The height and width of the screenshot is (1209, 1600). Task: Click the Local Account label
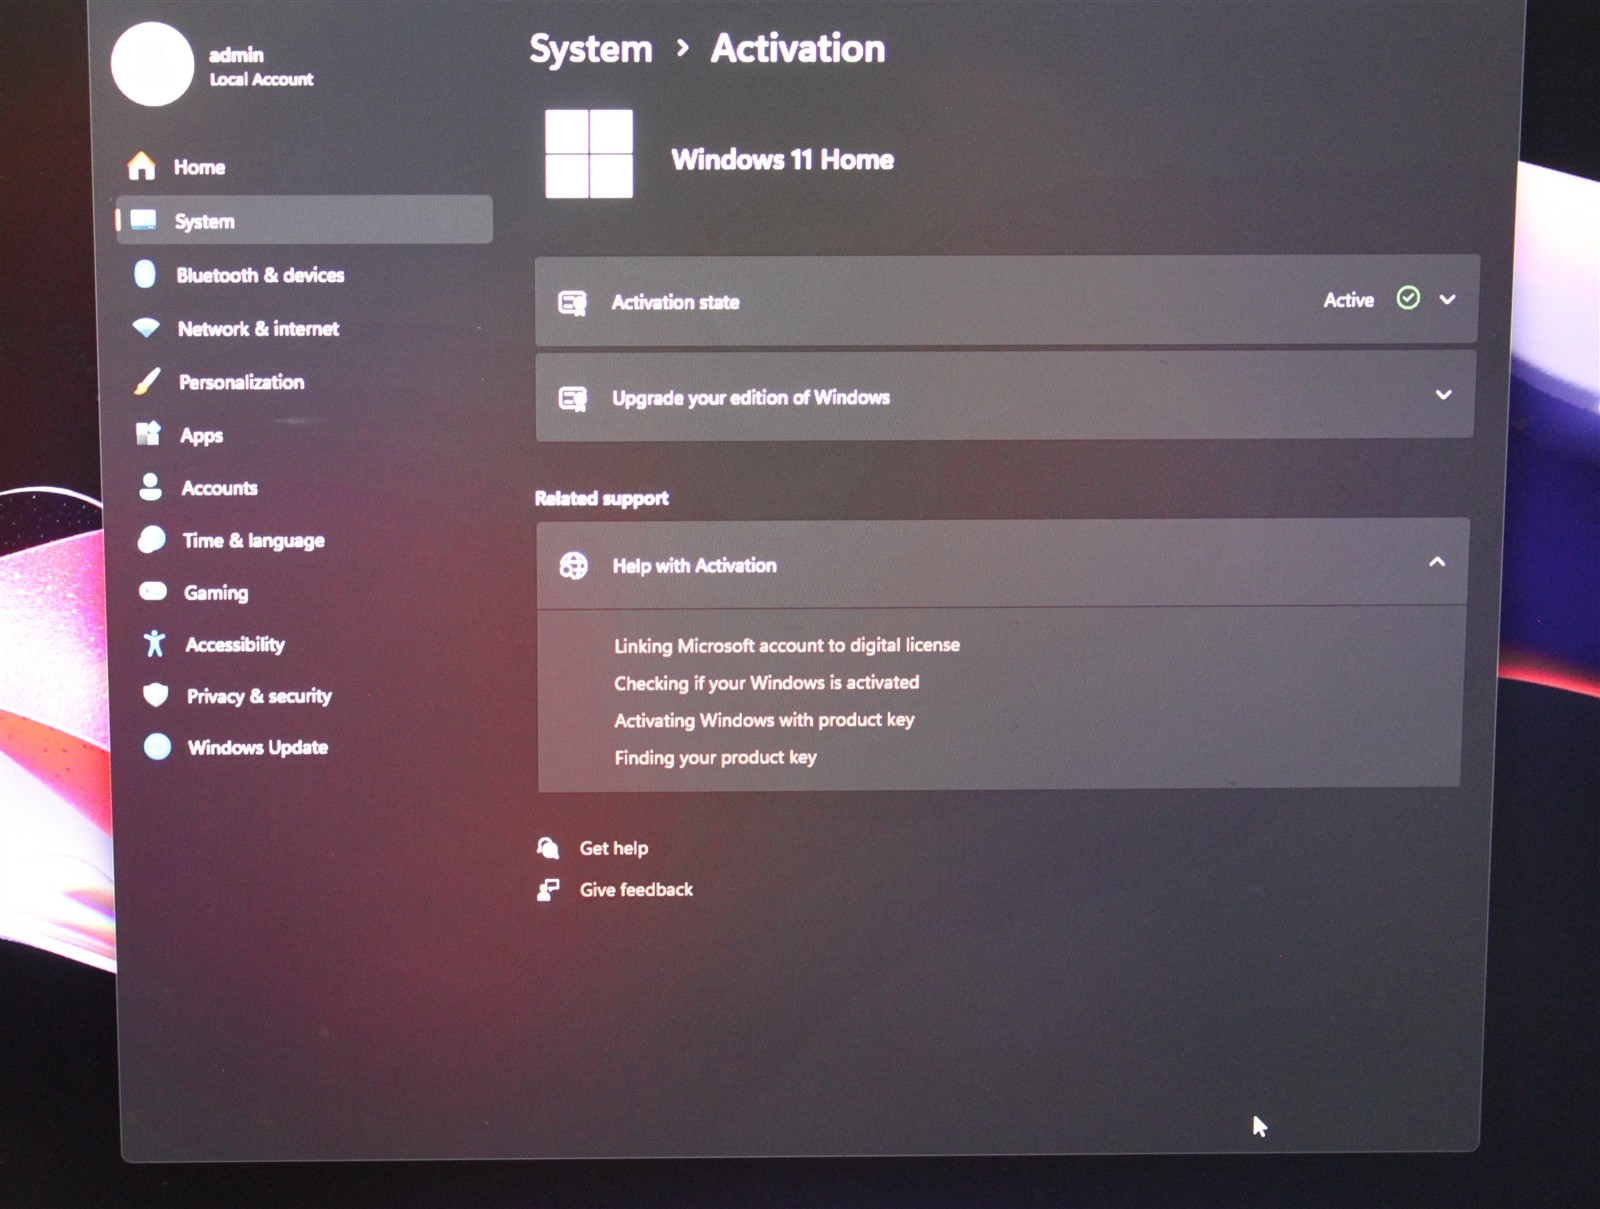(x=261, y=79)
